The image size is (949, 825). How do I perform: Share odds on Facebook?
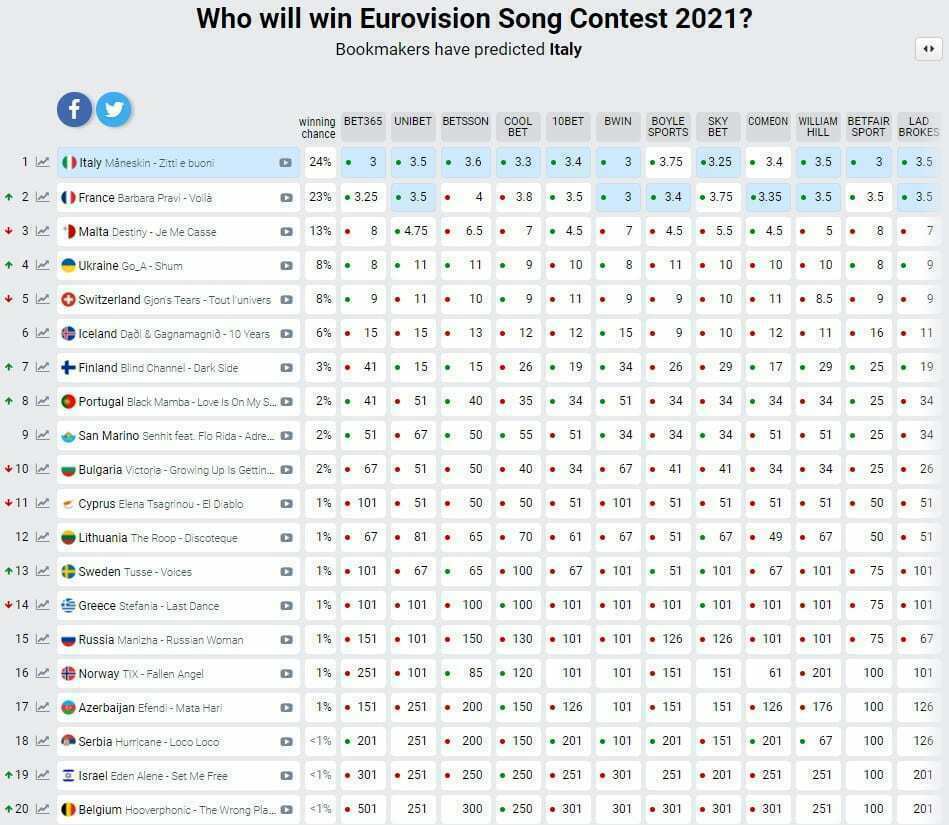[x=74, y=110]
